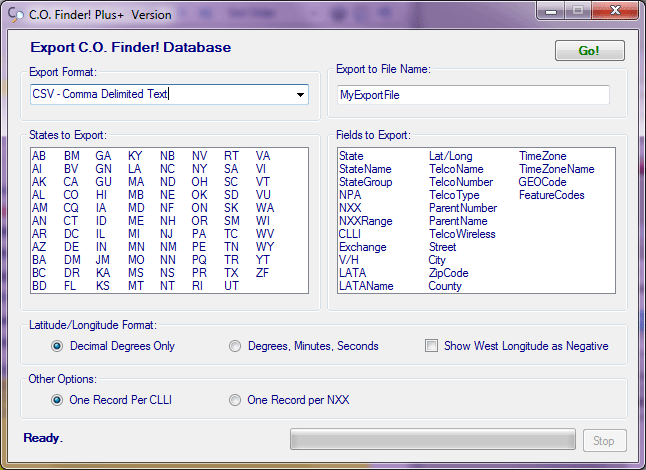Select ZF in States to Export
Screen dimensions: 646x470
coord(262,273)
